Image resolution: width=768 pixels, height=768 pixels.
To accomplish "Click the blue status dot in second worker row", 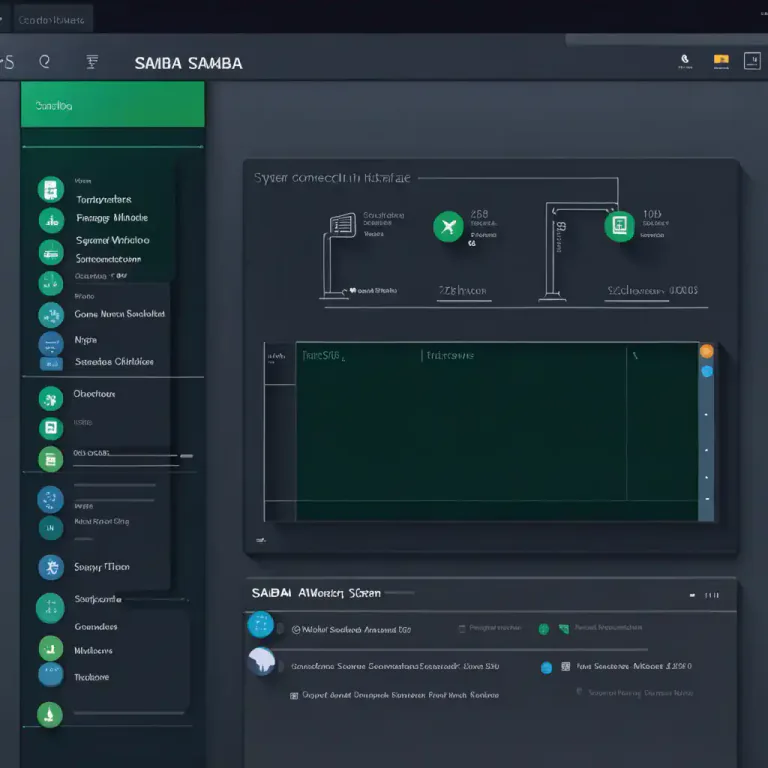I will [x=546, y=667].
